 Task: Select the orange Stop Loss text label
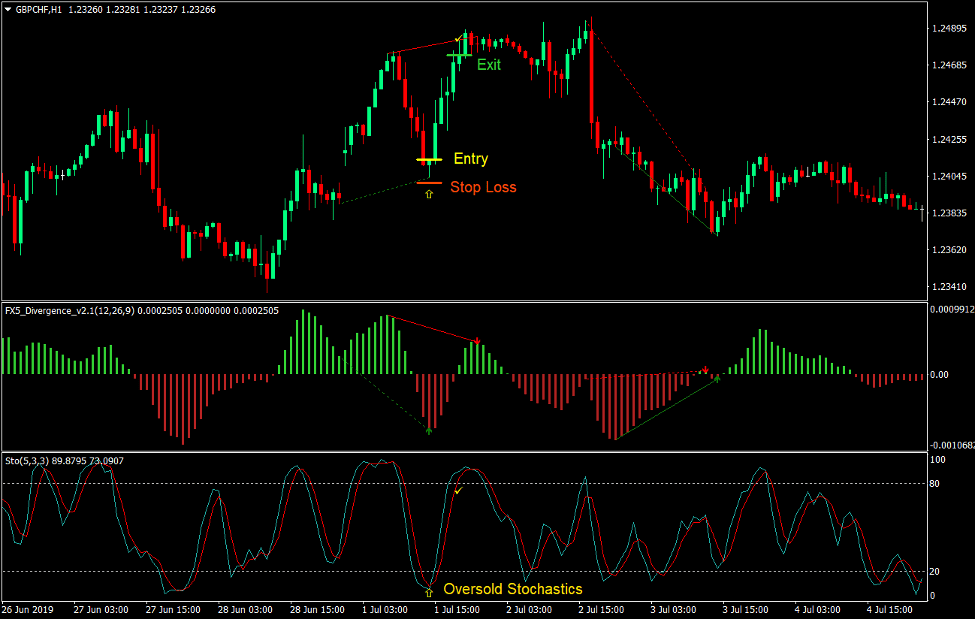coord(483,187)
